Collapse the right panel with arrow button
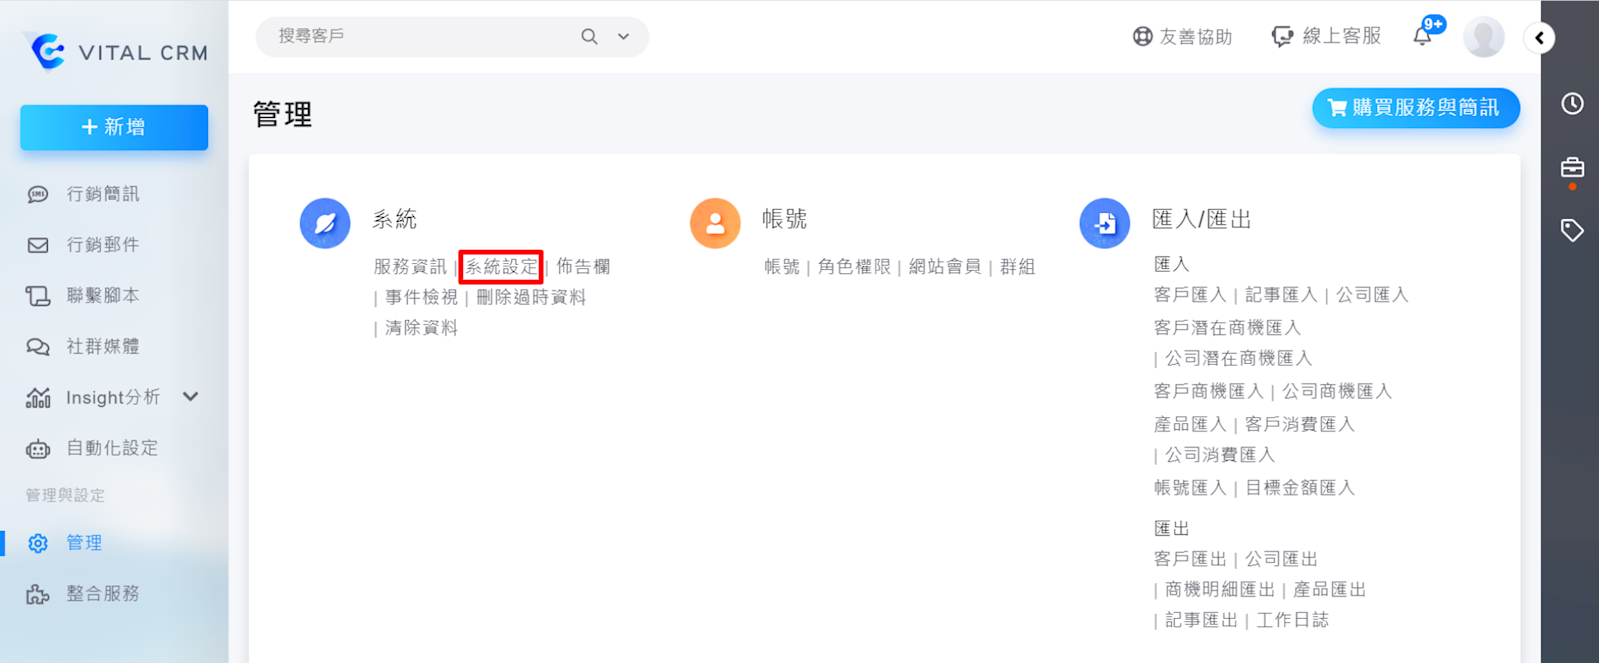Screen dimensions: 1599x663 click(1539, 38)
